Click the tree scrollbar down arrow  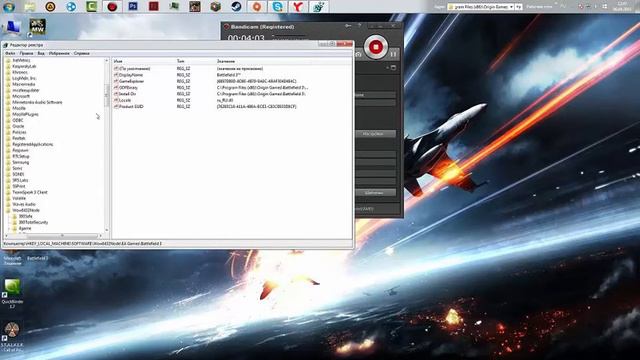point(107,230)
